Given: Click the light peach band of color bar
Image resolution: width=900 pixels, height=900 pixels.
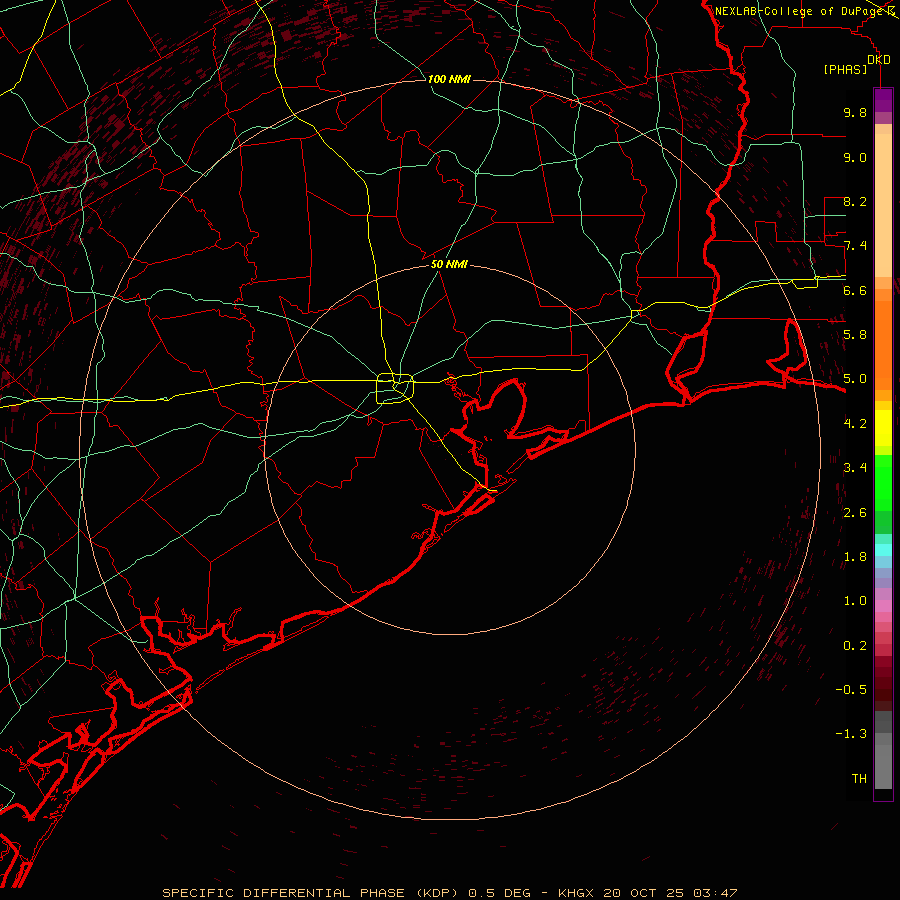Looking at the screenshot, I should click(x=883, y=207).
